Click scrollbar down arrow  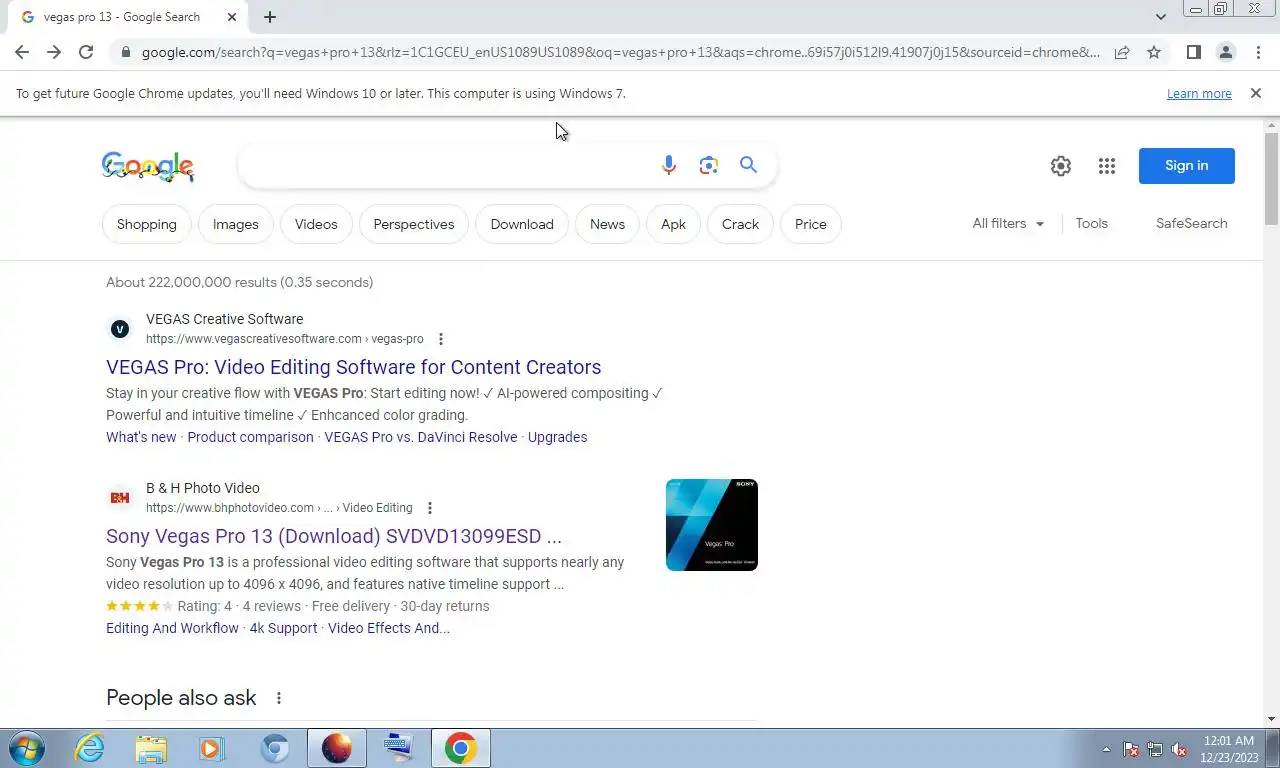[1271, 719]
